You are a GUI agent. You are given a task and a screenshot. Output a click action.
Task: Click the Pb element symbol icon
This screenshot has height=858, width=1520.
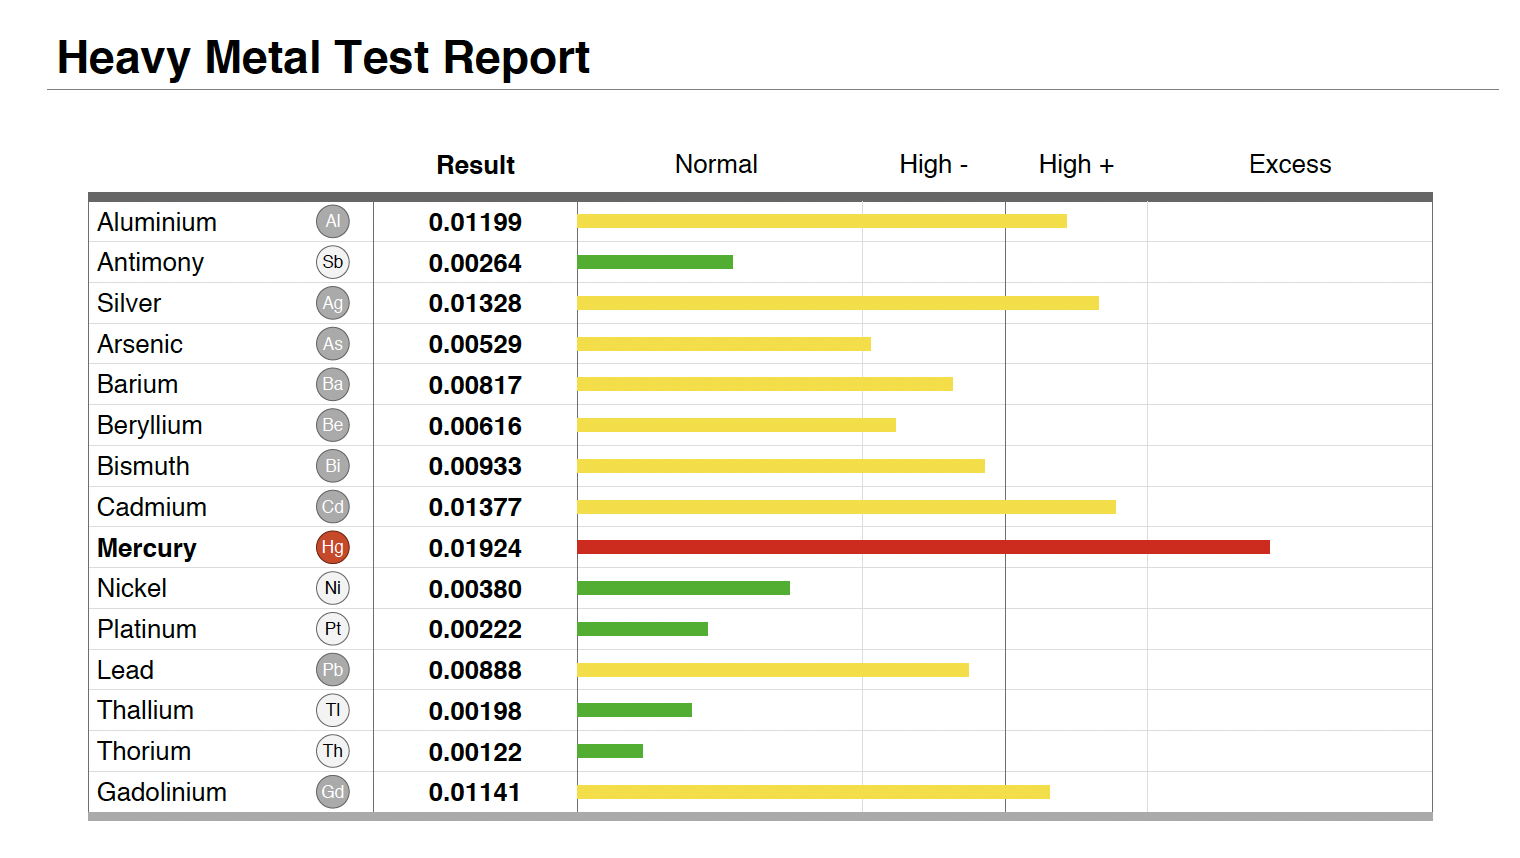tap(333, 670)
